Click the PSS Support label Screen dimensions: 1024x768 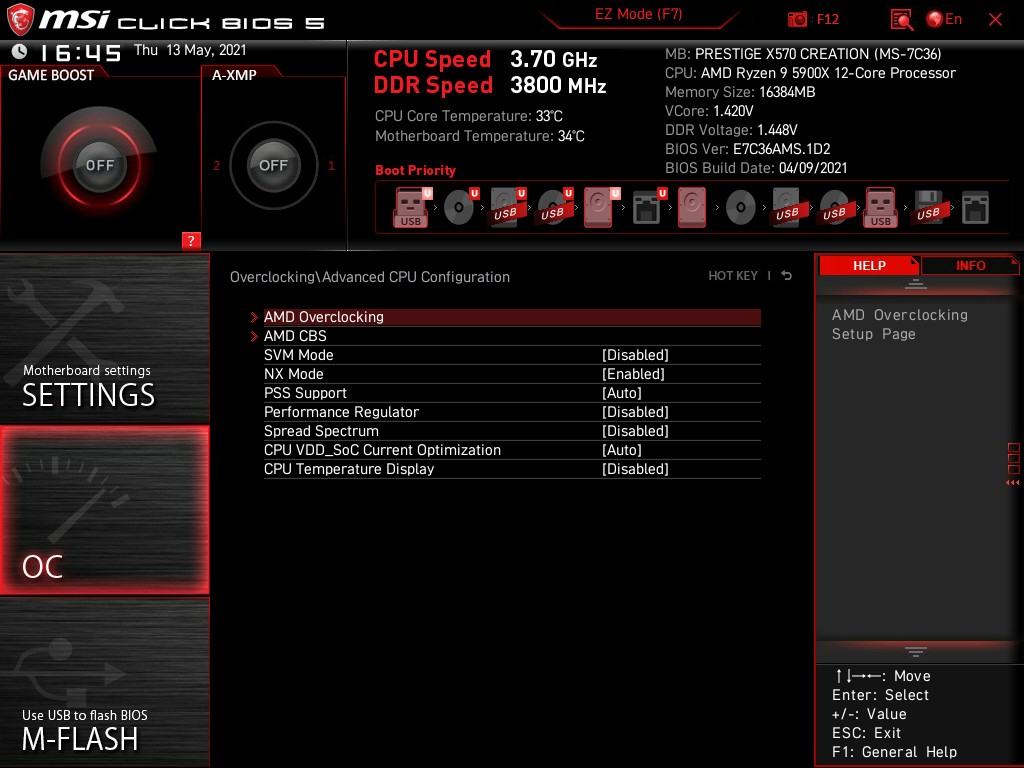[x=305, y=393]
